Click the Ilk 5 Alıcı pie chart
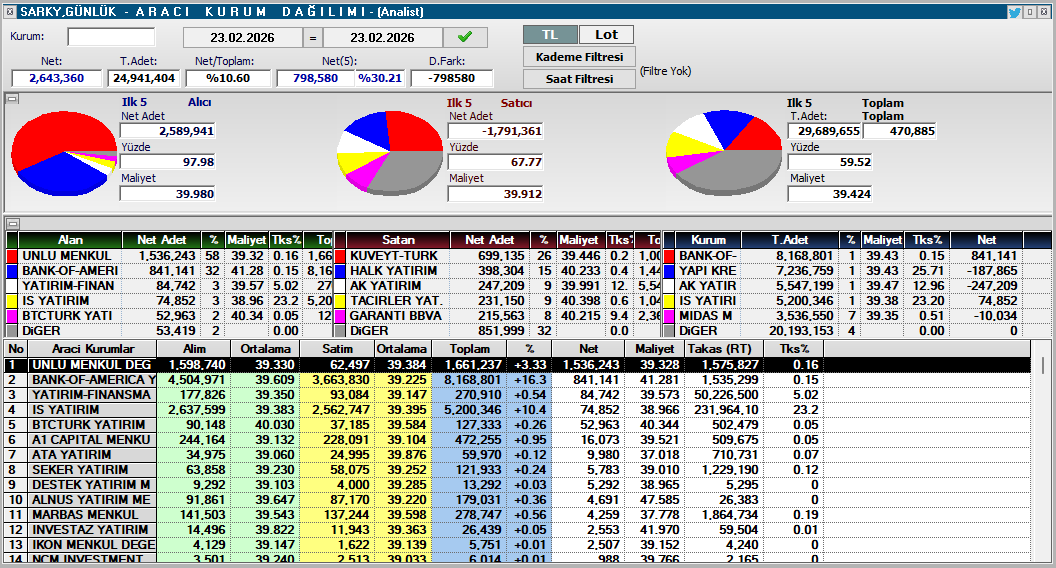1056x568 pixels. click(x=64, y=154)
